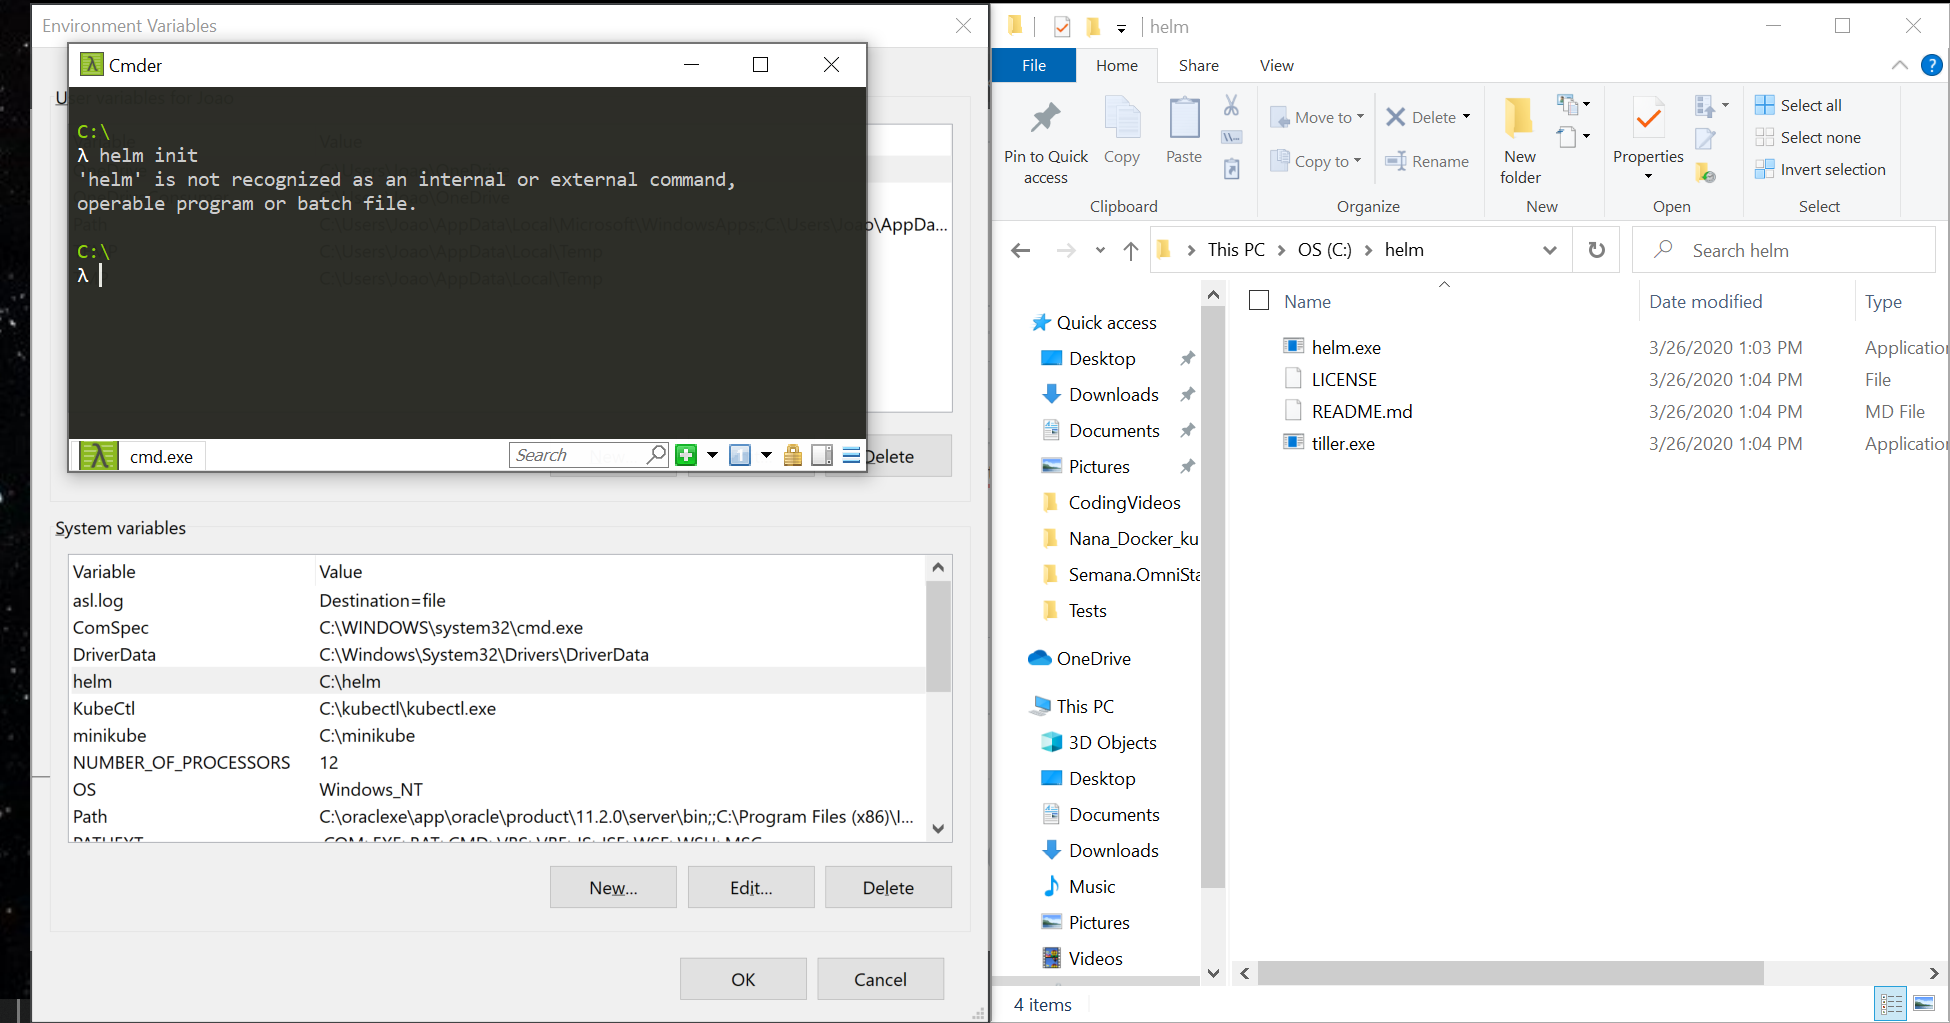Viewport: 1950px width, 1023px height.
Task: Open the File tab in Explorer
Action: coord(1034,65)
